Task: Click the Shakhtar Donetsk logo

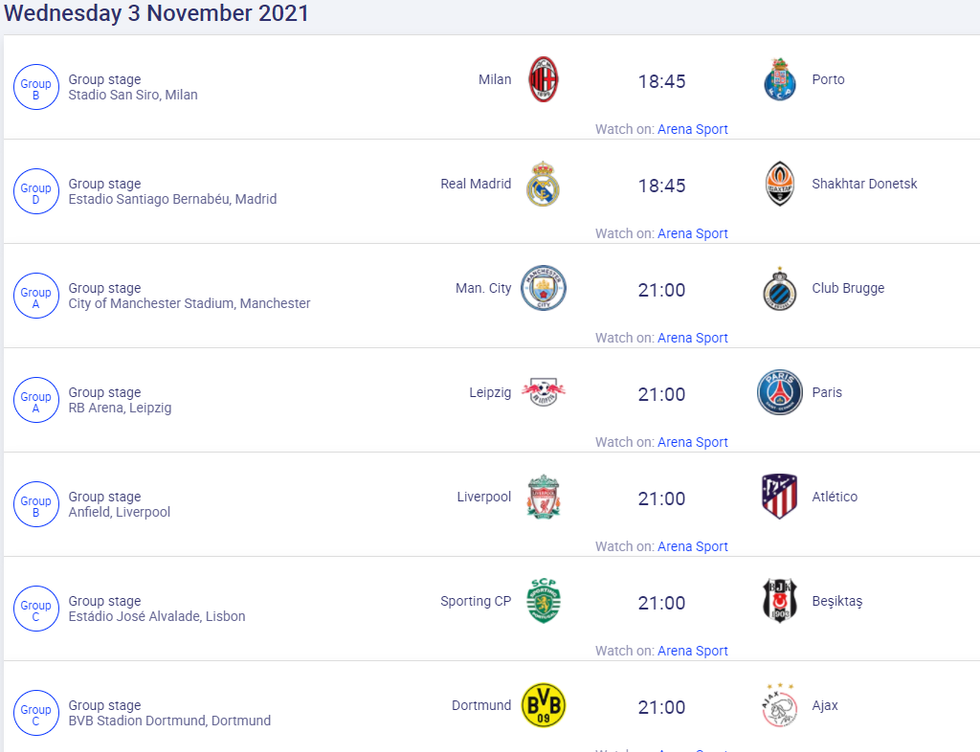Action: coord(779,184)
